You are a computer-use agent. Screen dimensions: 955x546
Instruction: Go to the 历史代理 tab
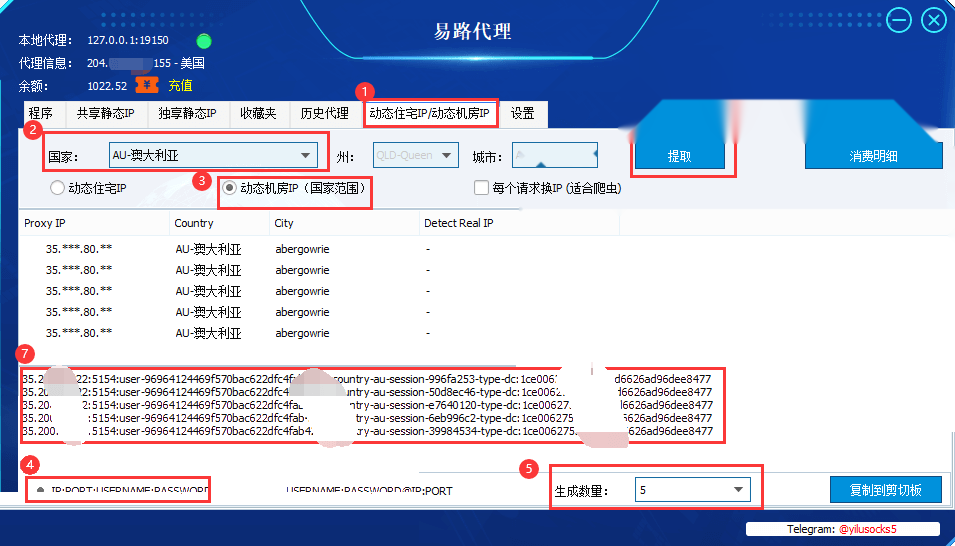325,113
